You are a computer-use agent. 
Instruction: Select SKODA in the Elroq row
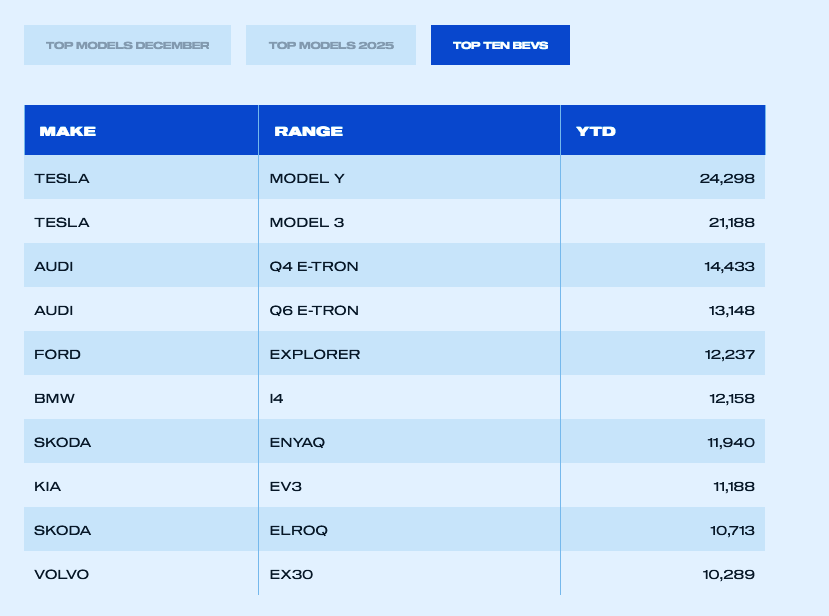62,530
